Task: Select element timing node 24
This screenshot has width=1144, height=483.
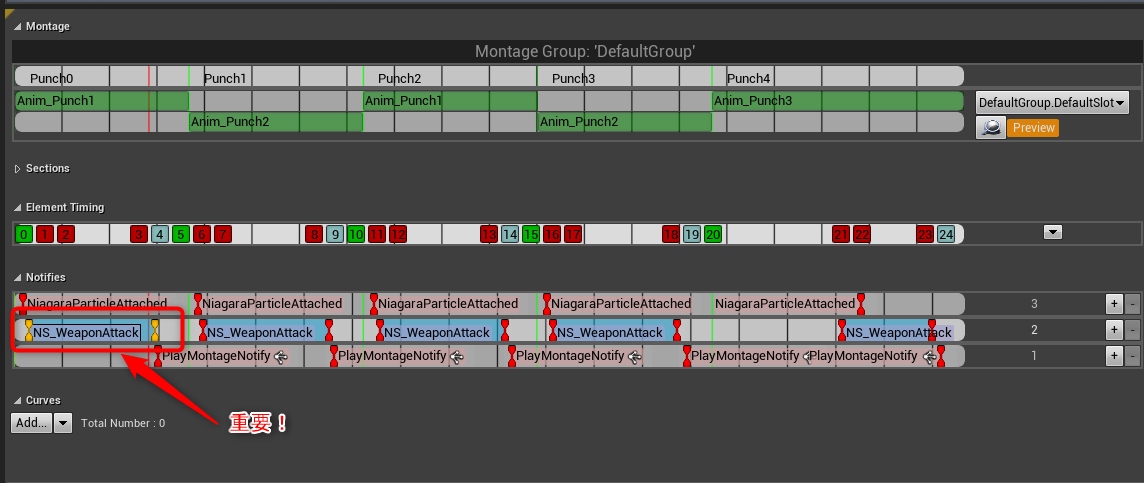Action: pyautogui.click(x=946, y=234)
